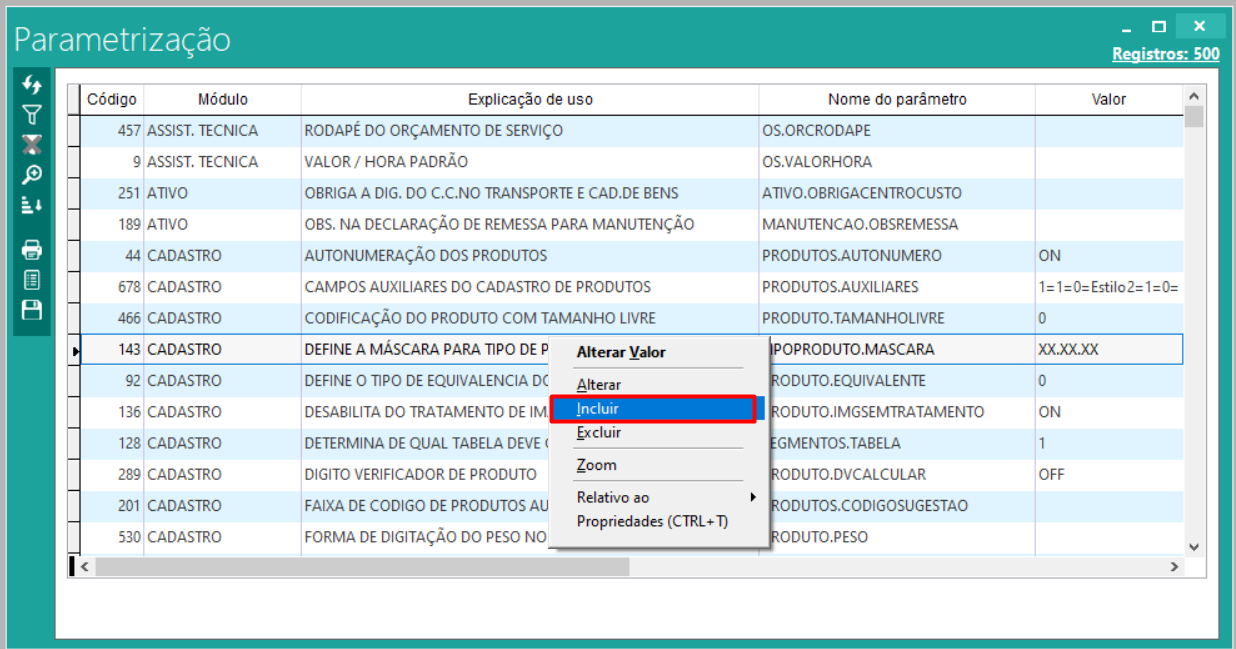Click the refresh arrows icon in sidebar
The width and height of the screenshot is (1236, 649).
coord(32,85)
